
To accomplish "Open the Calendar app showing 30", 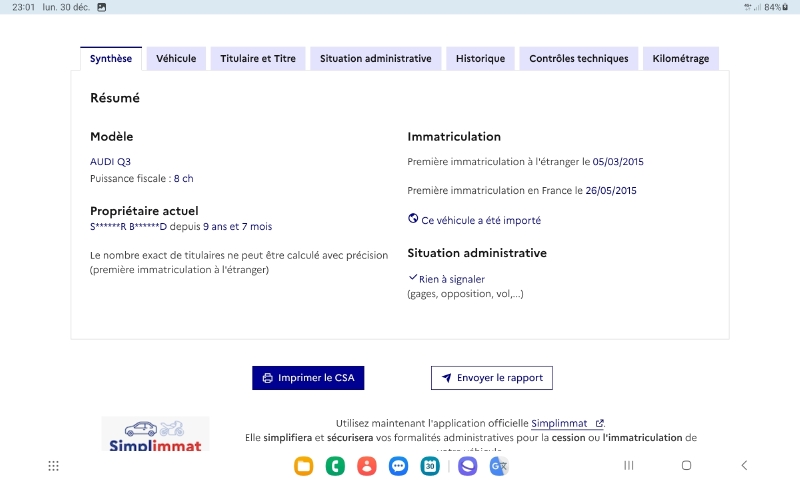I will tap(430, 466).
